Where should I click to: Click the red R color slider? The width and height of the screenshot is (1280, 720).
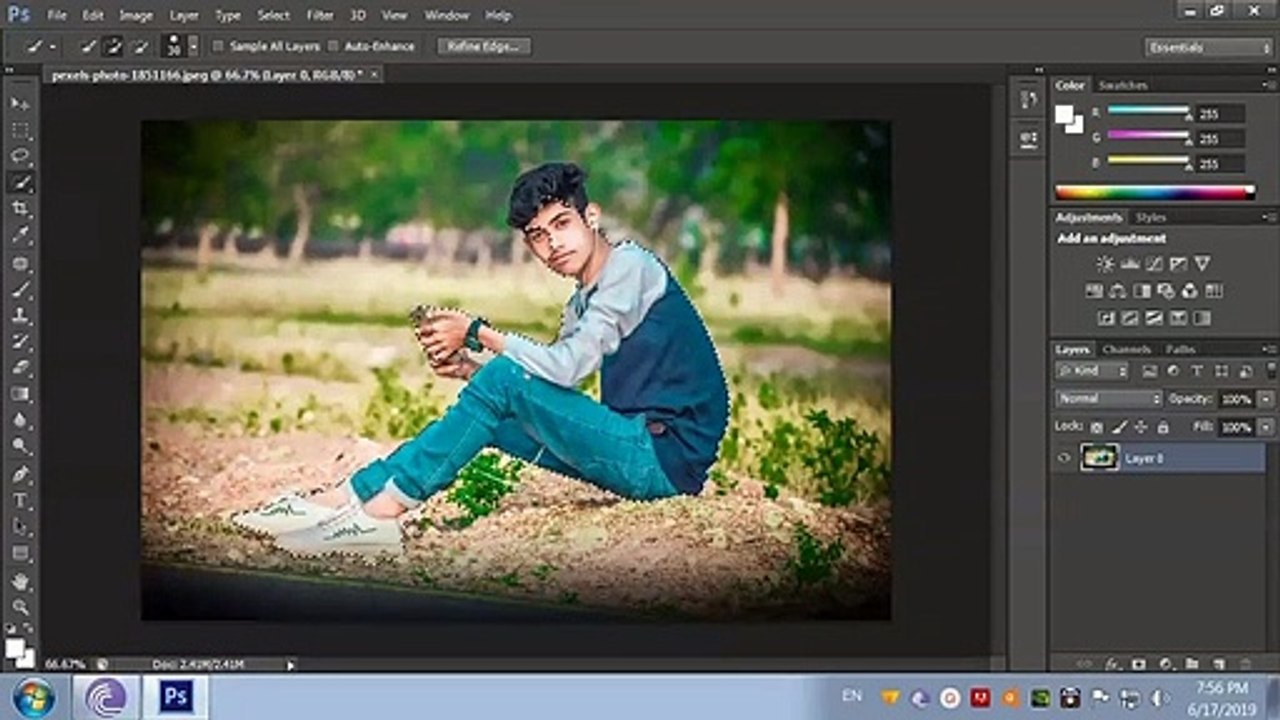[x=1148, y=111]
